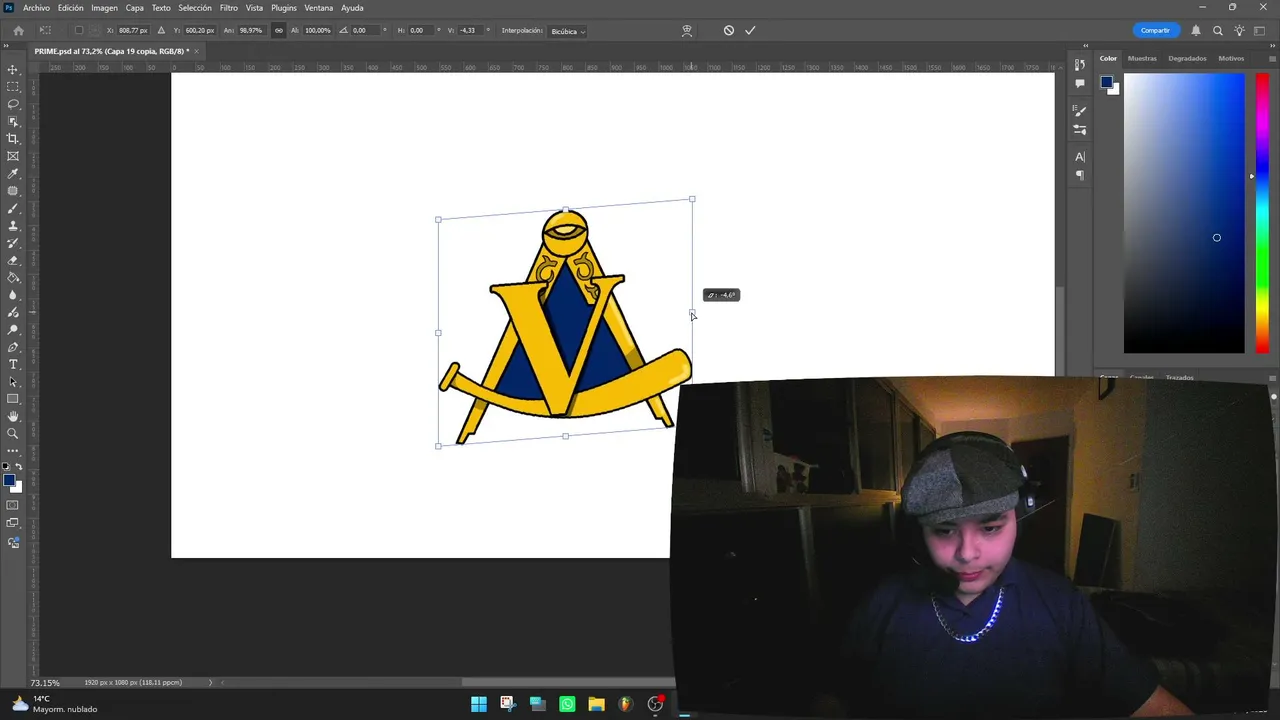Open the Interpolación dropdown
The image size is (1280, 720).
[x=568, y=31]
